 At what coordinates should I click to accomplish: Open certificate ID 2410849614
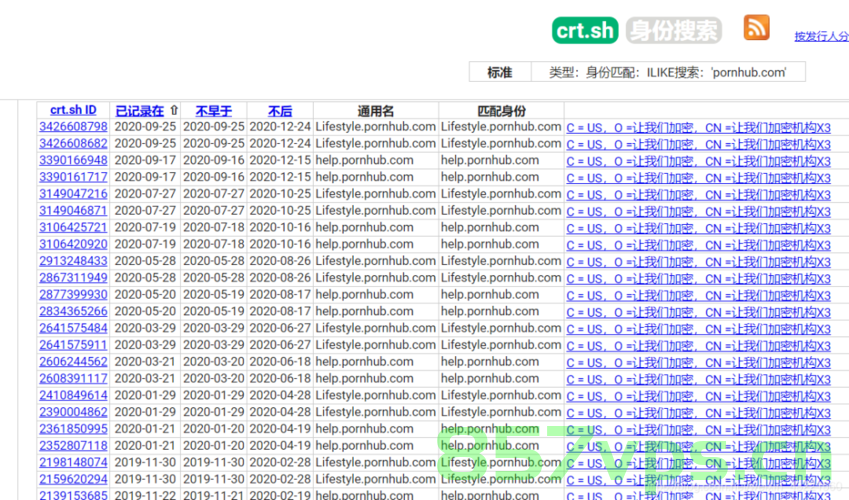[73, 395]
